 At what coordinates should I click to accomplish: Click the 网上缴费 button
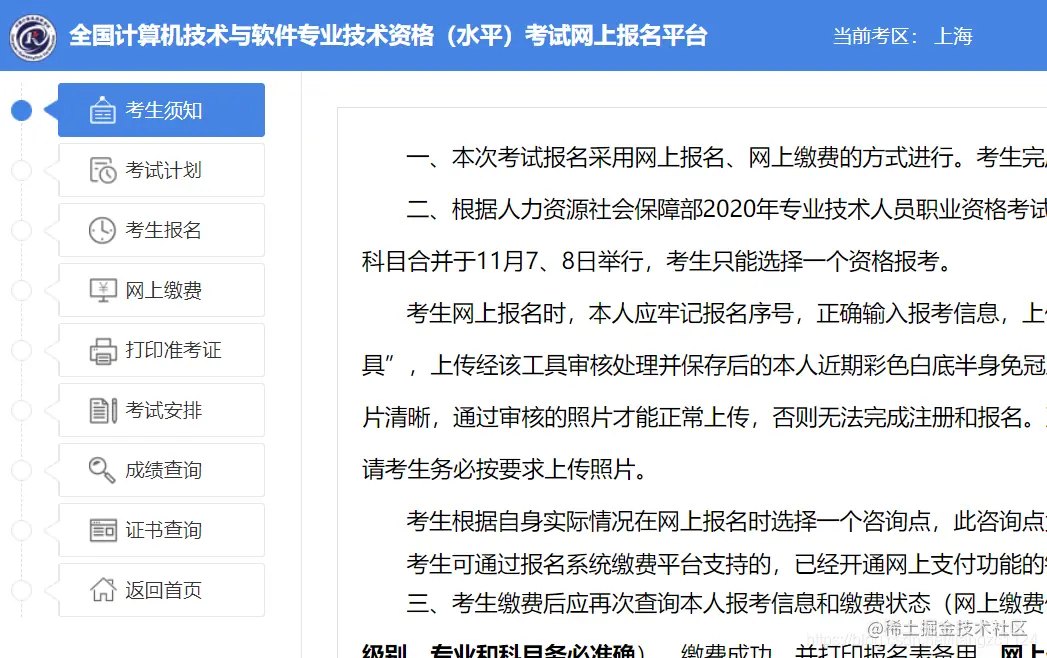click(x=160, y=290)
